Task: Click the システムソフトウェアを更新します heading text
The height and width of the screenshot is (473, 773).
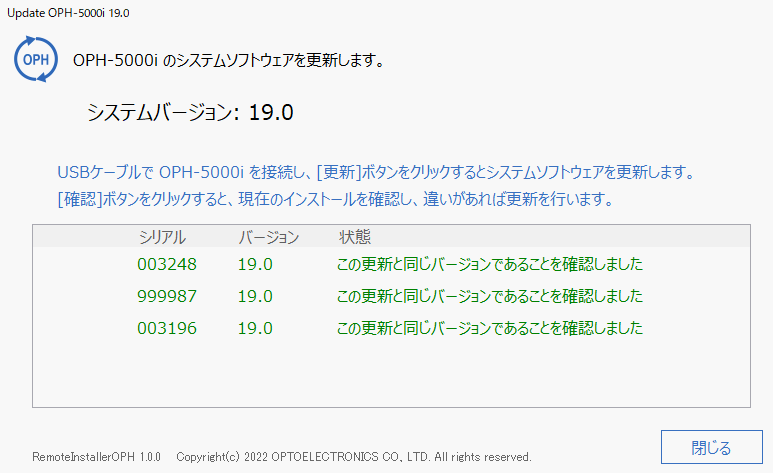Action: coord(228,60)
